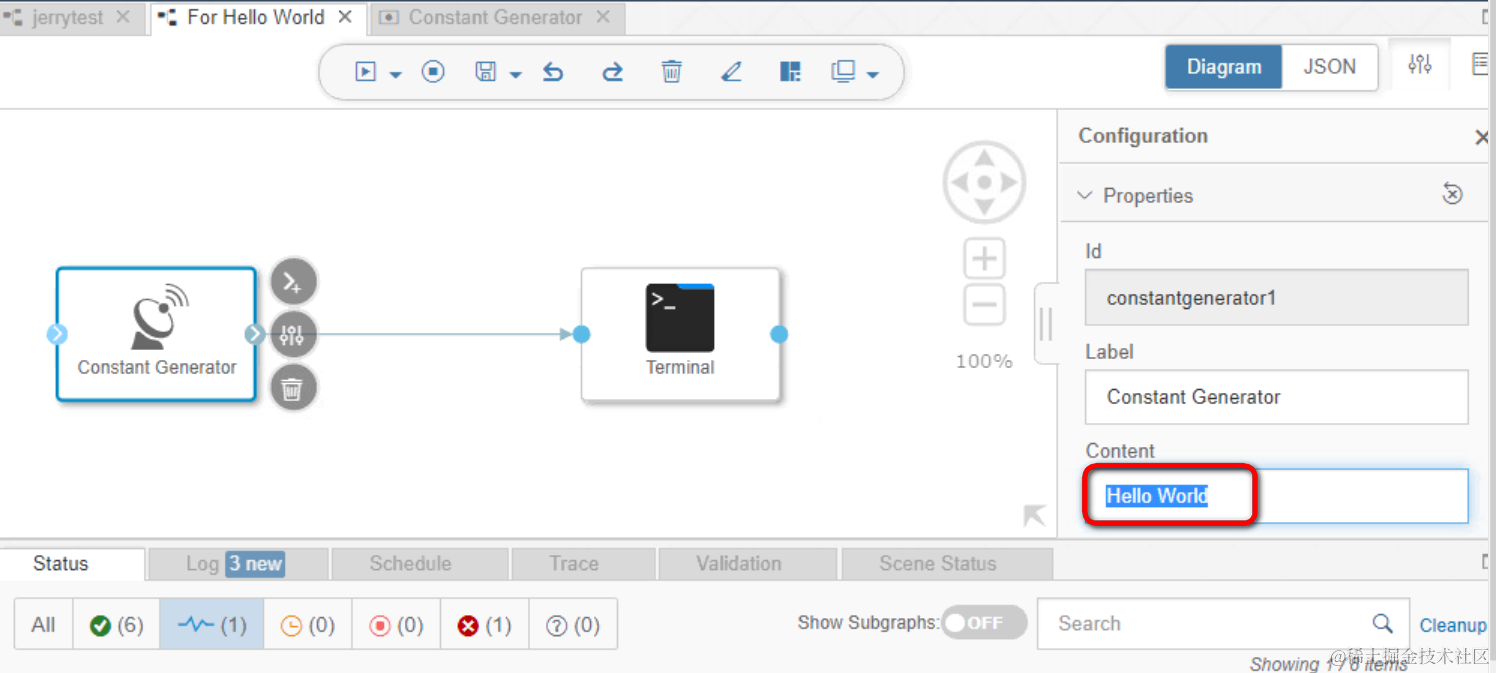1496x673 pixels.
Task: Click the status Search field
Action: click(1223, 624)
